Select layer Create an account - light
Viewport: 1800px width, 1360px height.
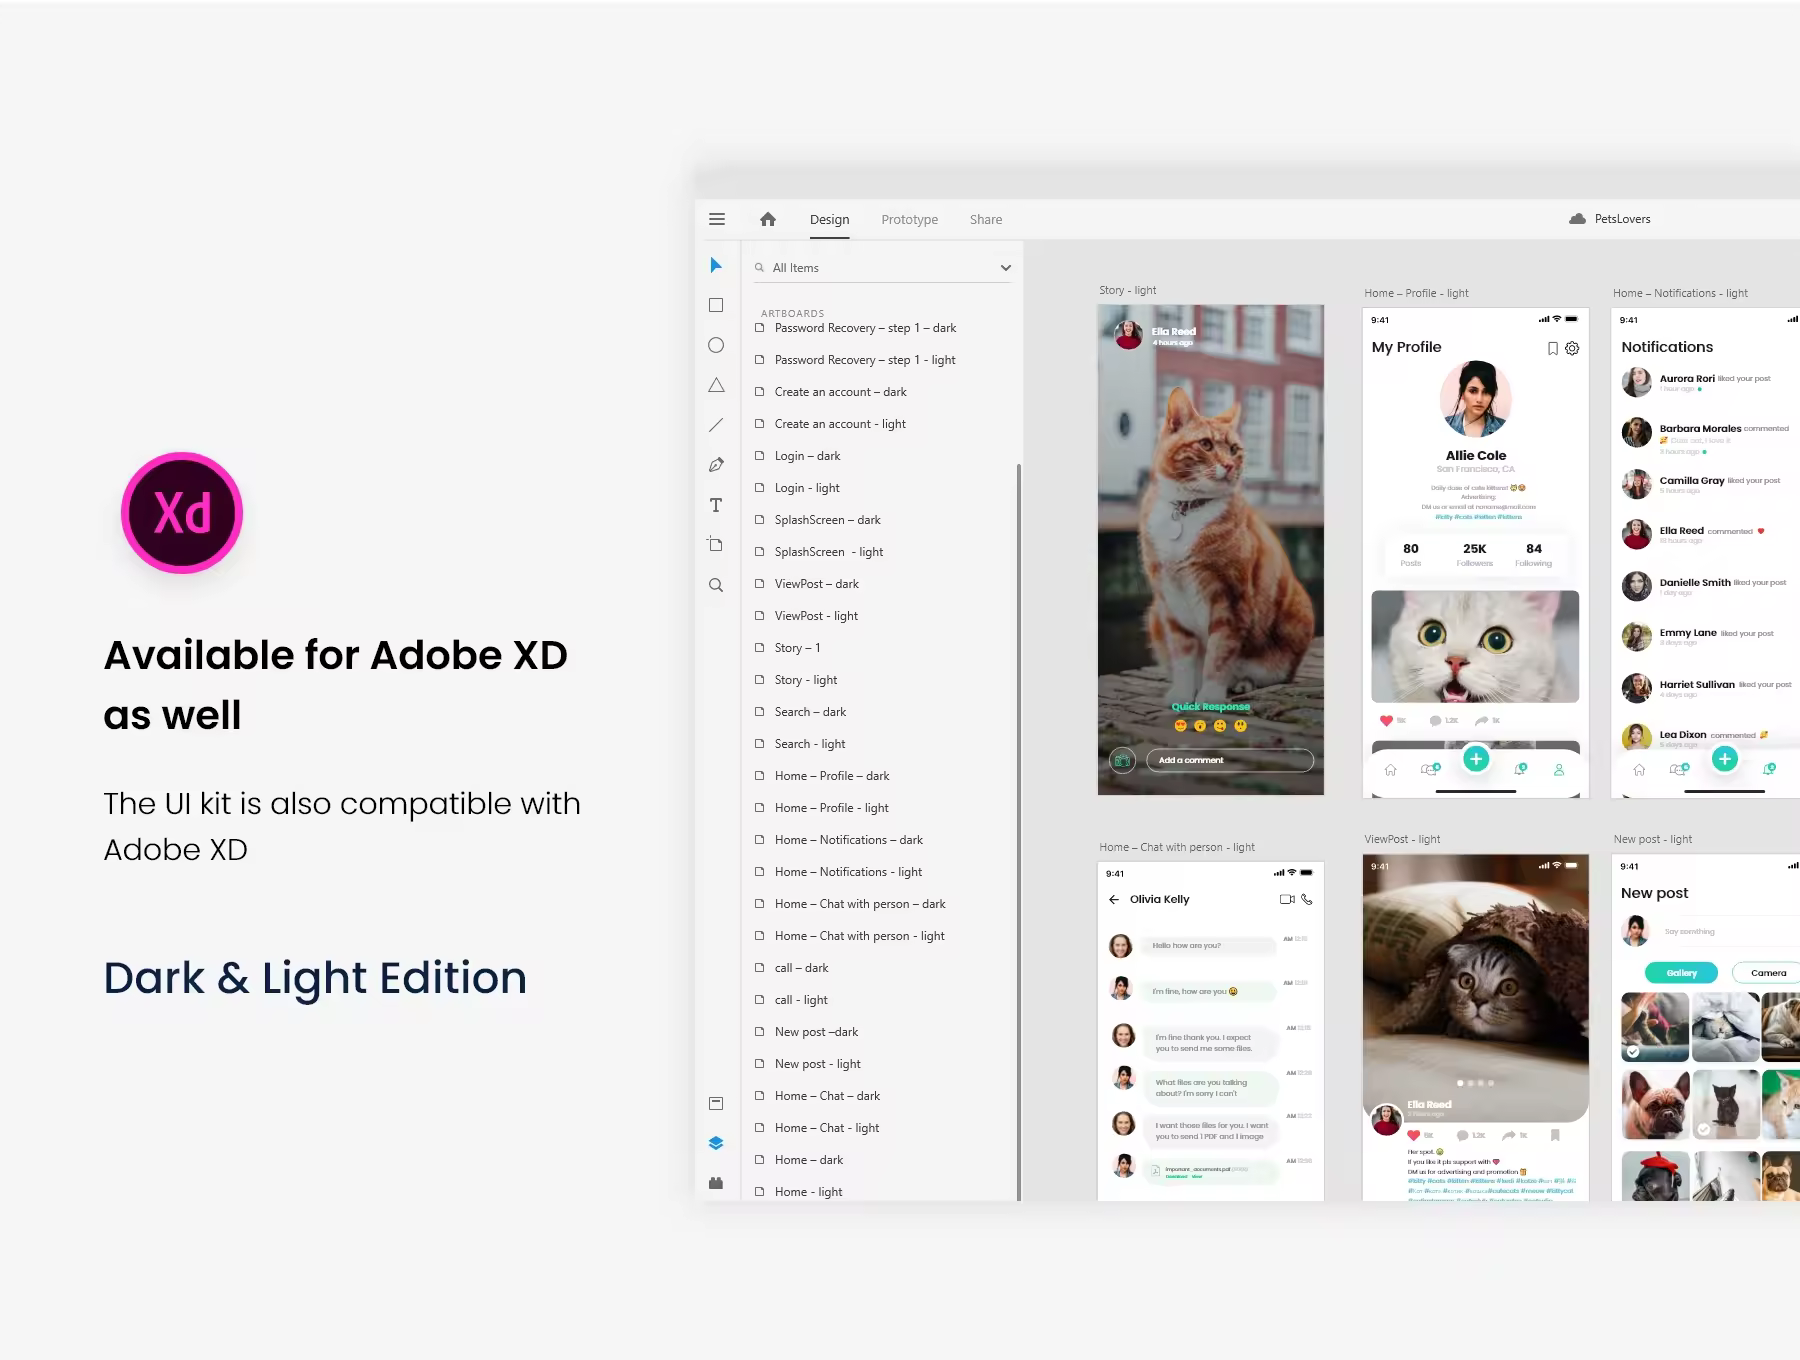coord(840,424)
